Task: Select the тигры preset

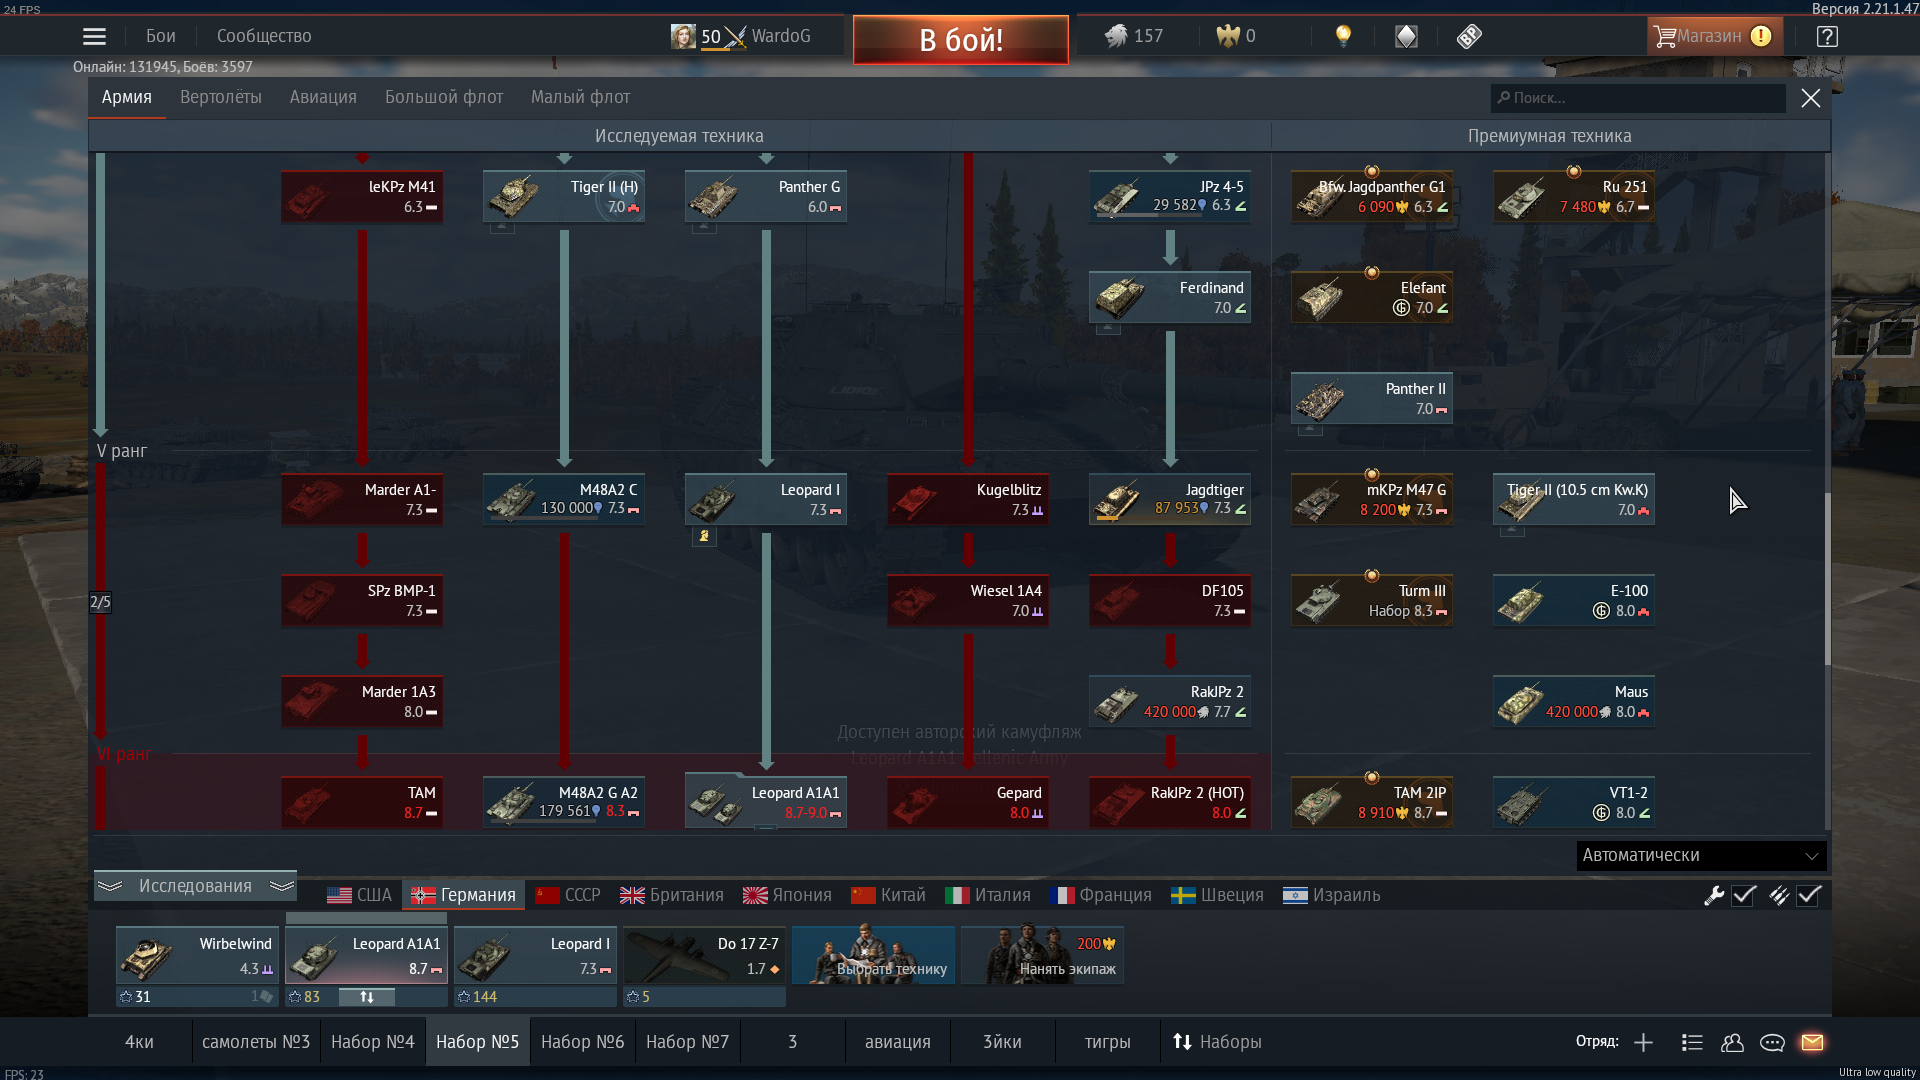Action: 1107,1042
